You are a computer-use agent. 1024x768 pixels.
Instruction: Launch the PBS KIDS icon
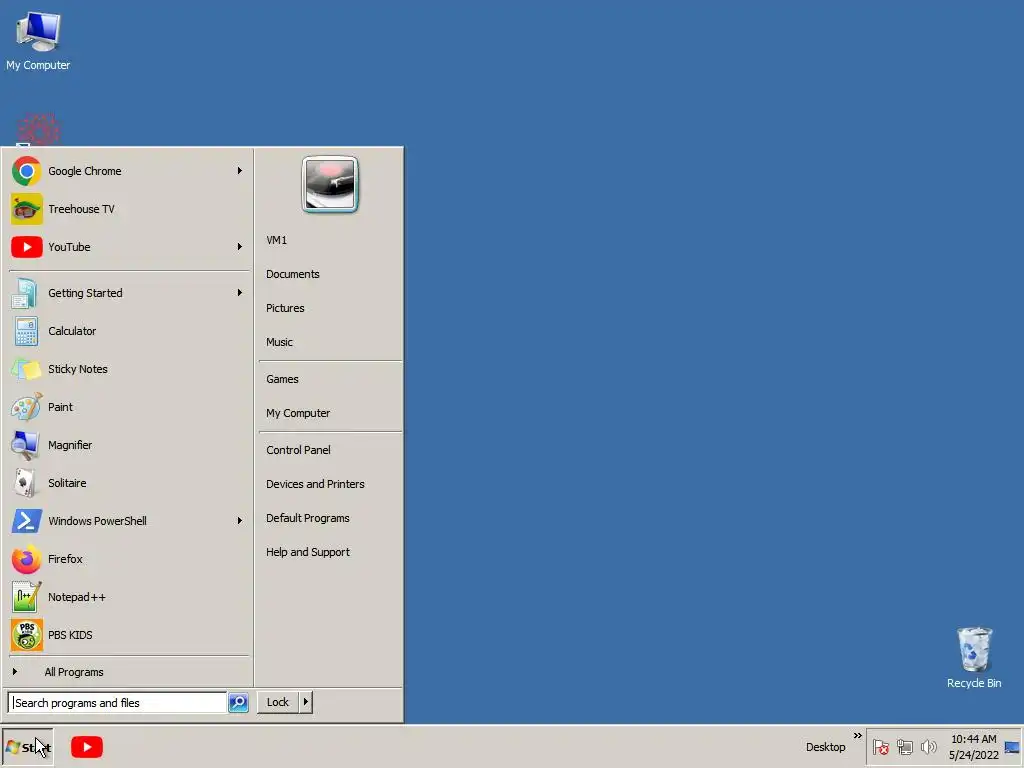[x=26, y=635]
